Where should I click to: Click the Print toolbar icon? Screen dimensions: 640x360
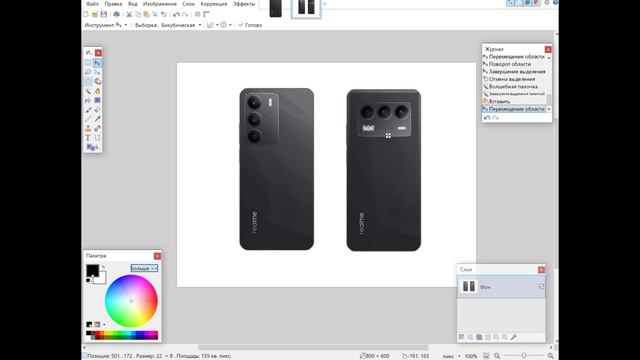click(116, 14)
